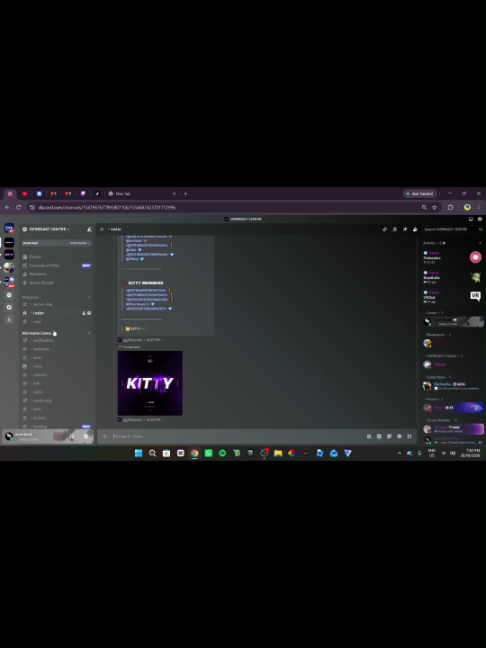Click your avatar in the user panel
486x648 pixels.
tap(9, 436)
